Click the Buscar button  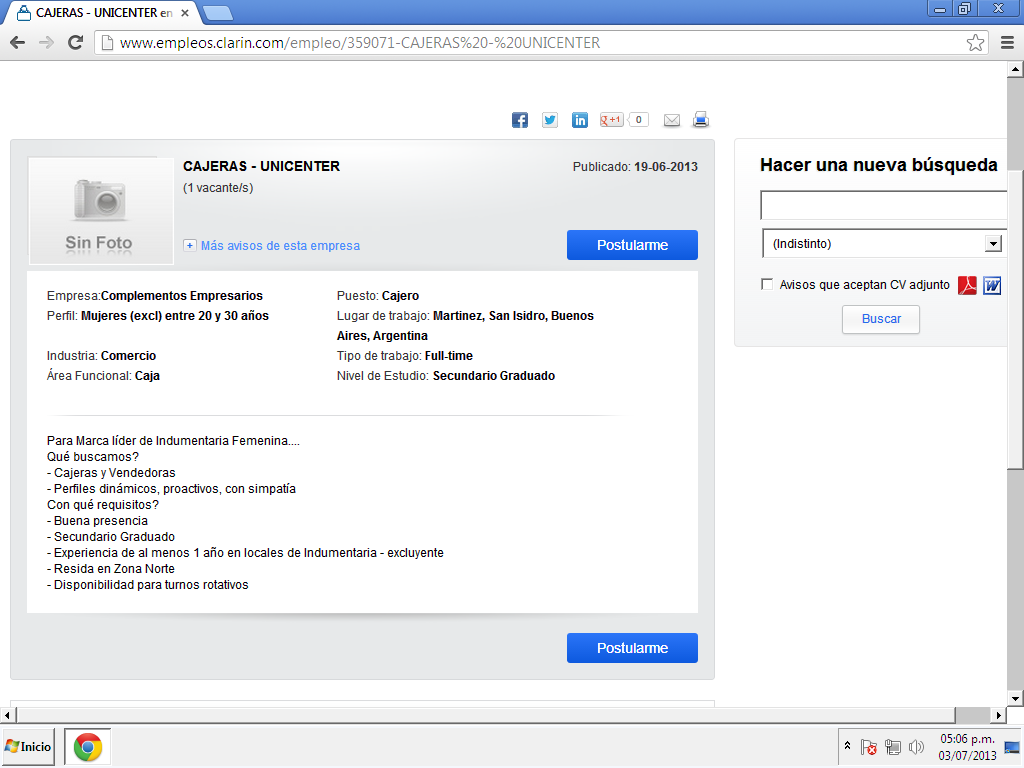881,319
